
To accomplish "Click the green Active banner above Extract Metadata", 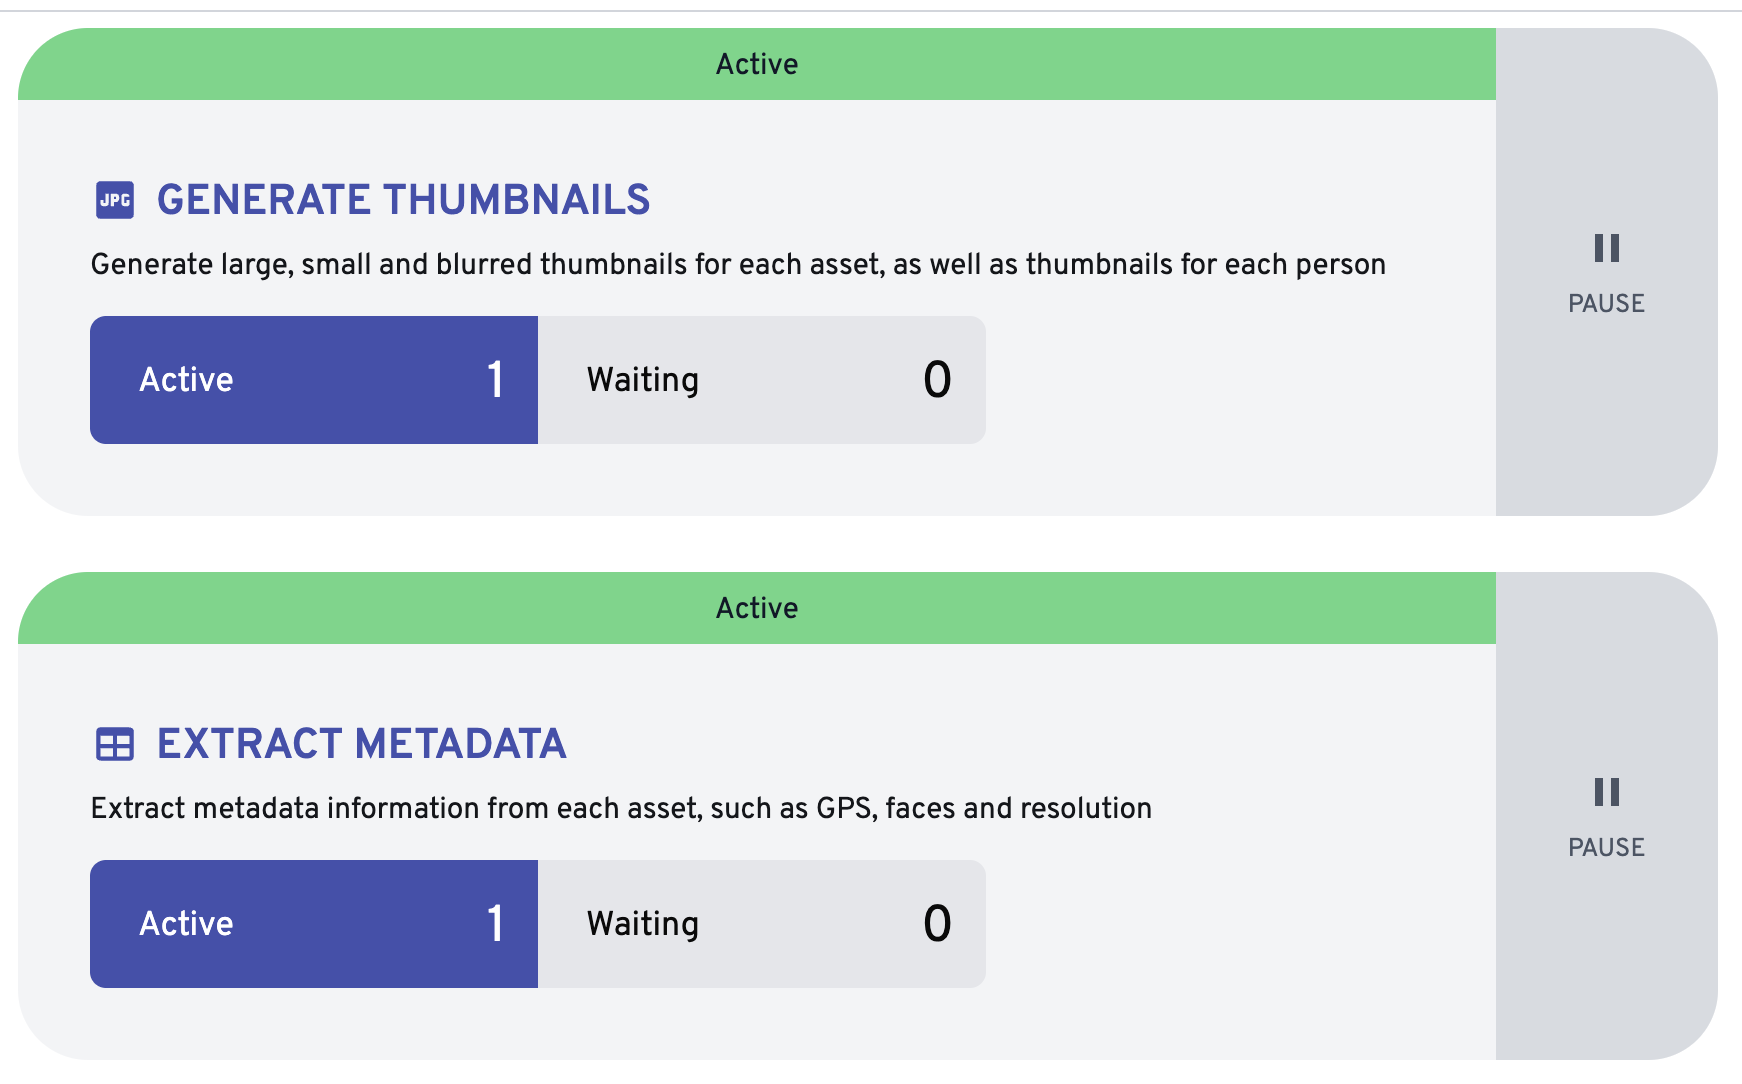I will click(x=757, y=608).
